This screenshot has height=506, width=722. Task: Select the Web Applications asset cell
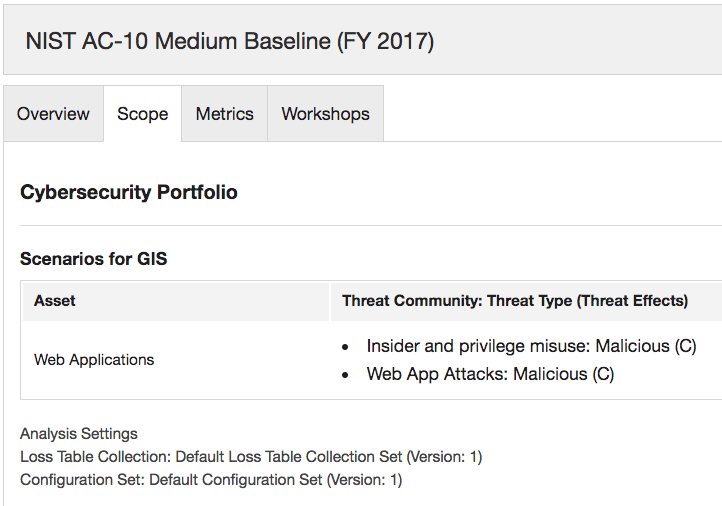[94, 360]
